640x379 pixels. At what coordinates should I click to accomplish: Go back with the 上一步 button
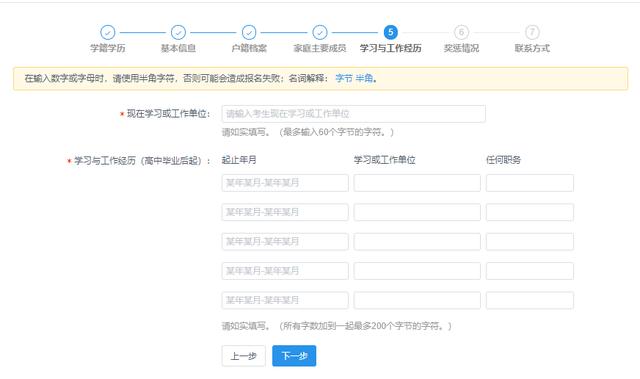pos(244,356)
